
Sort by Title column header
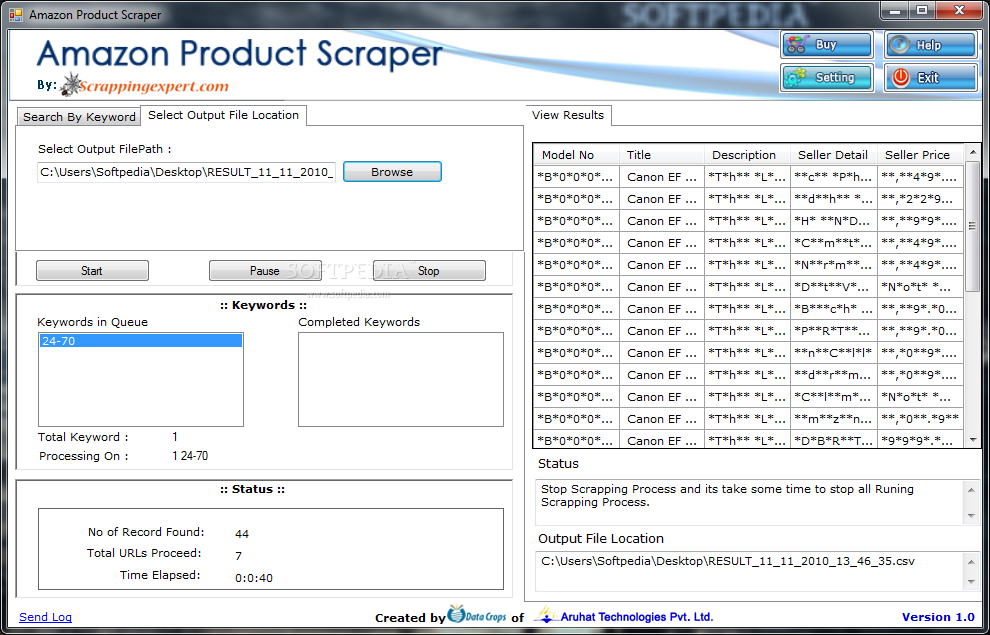coord(662,155)
